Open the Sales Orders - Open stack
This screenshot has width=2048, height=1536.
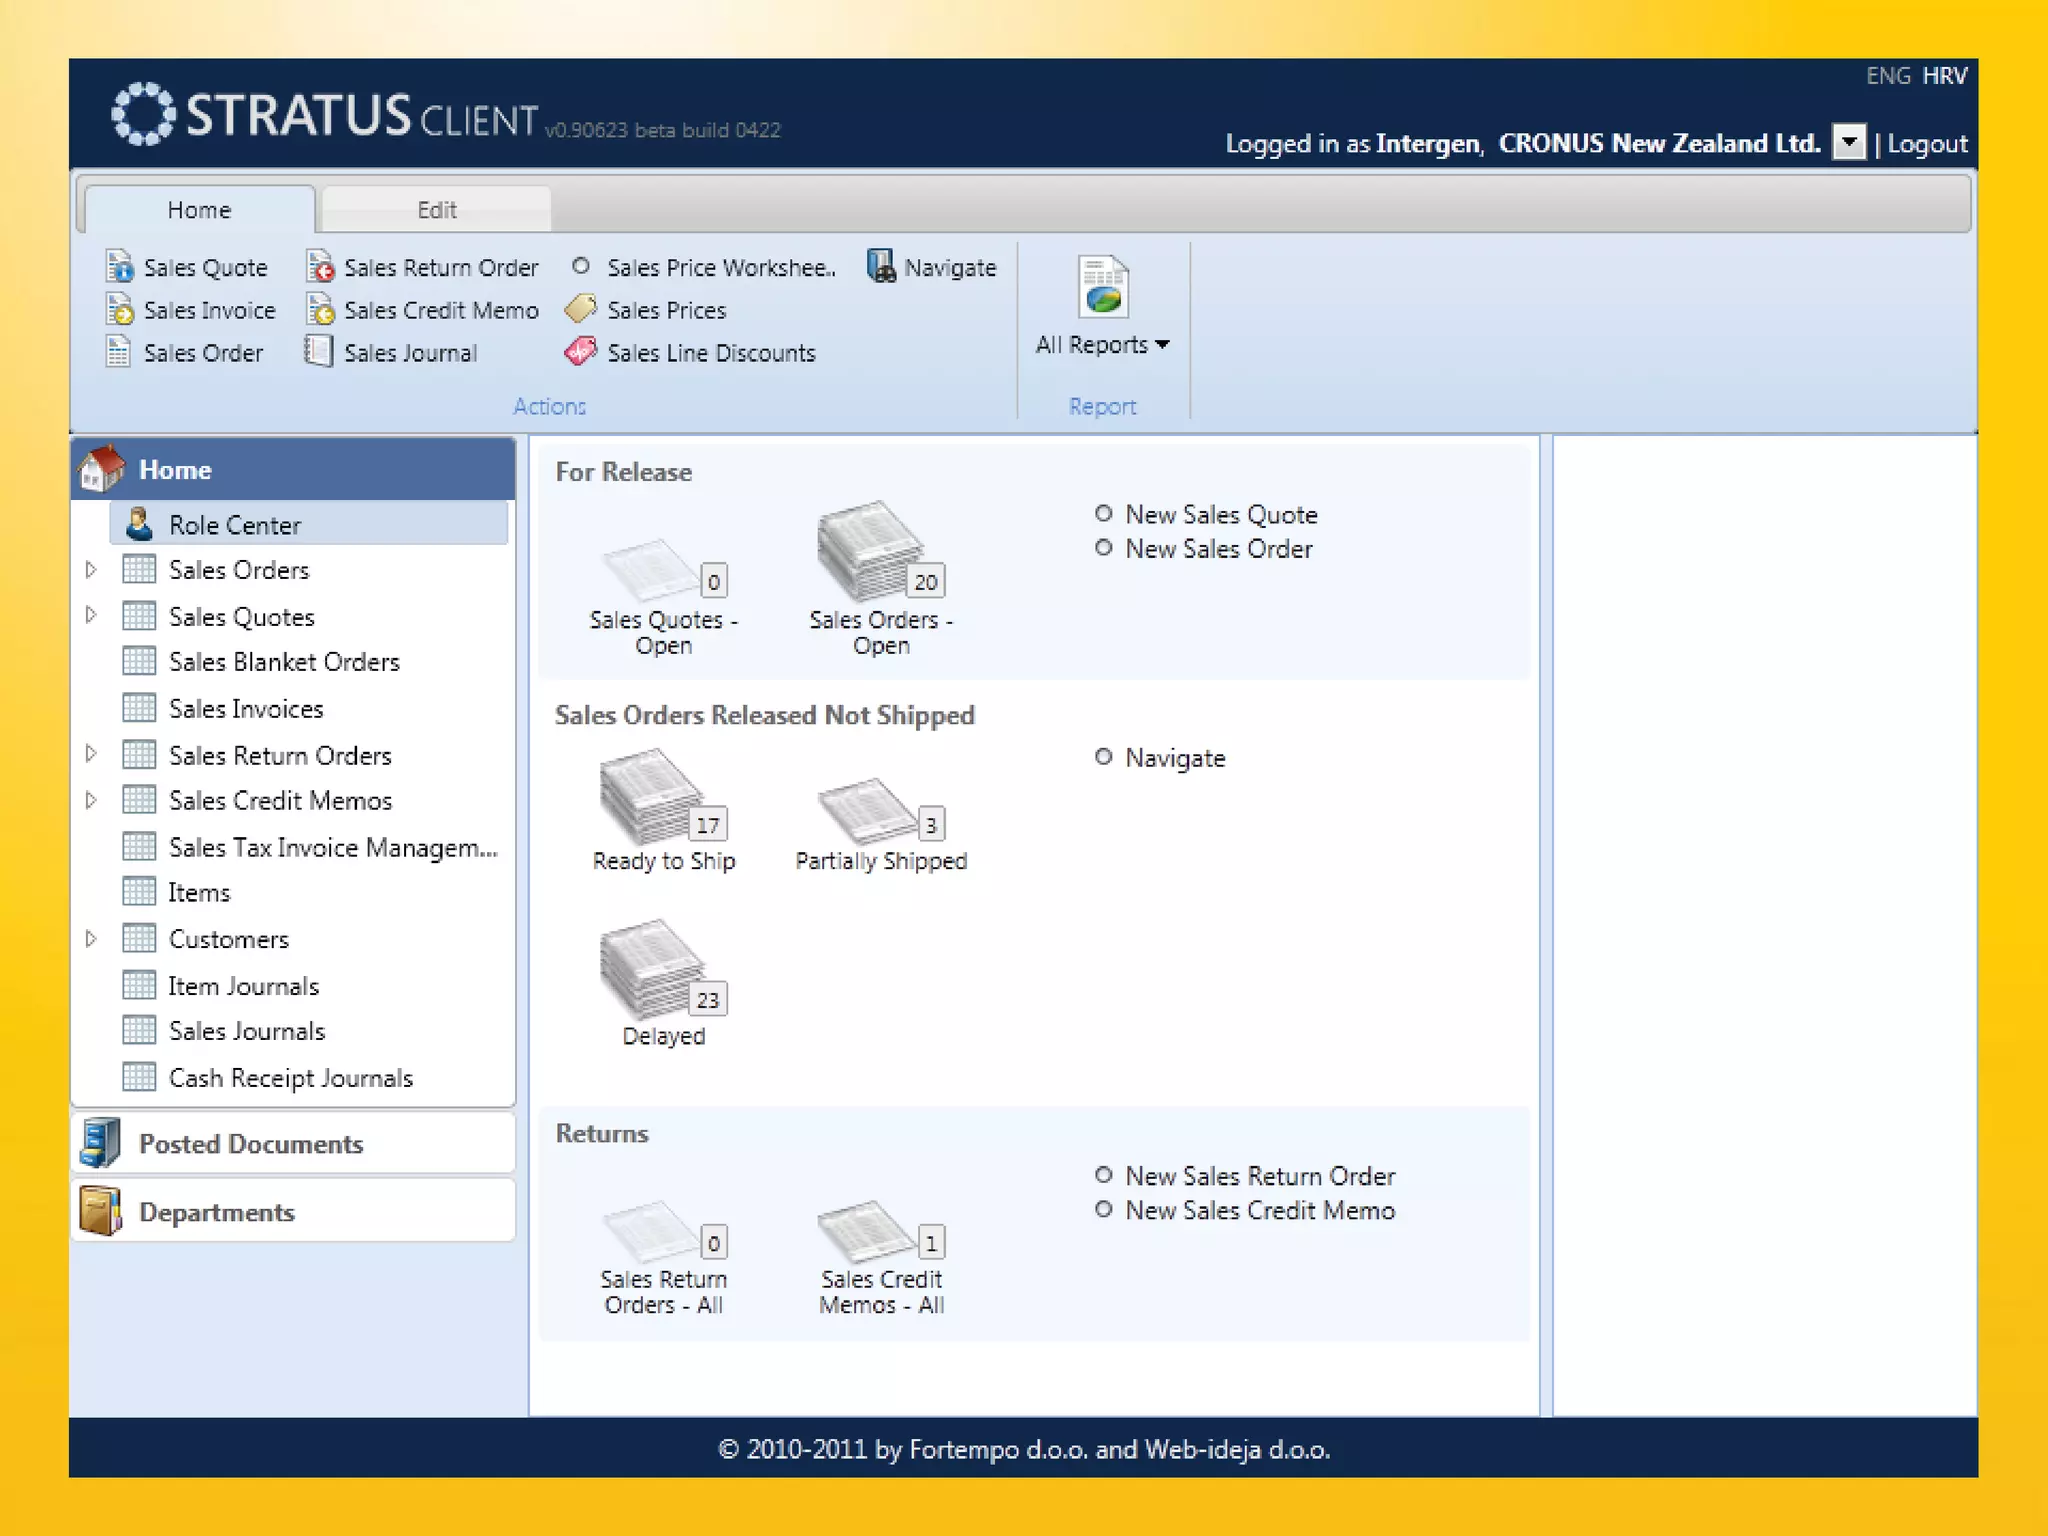click(x=881, y=552)
